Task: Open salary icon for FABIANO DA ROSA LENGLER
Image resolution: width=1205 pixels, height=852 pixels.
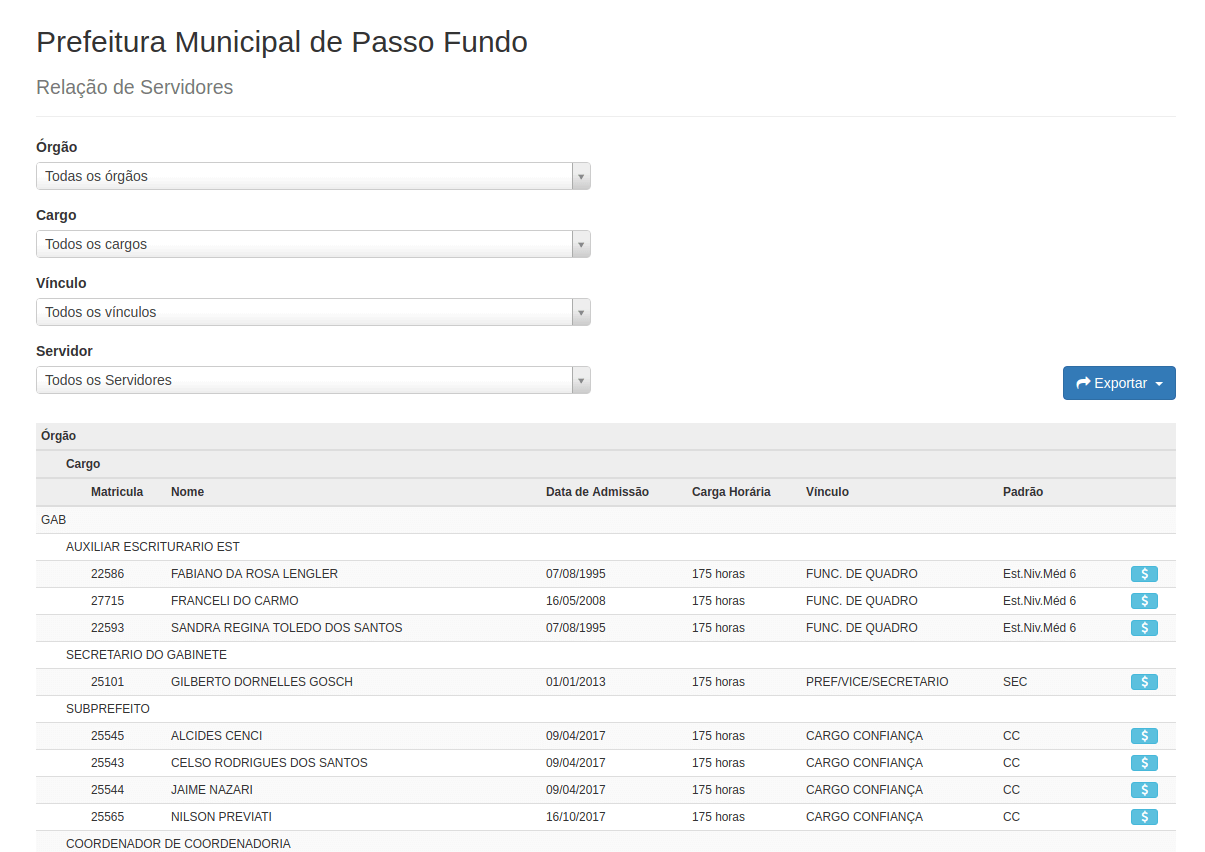Action: point(1144,574)
